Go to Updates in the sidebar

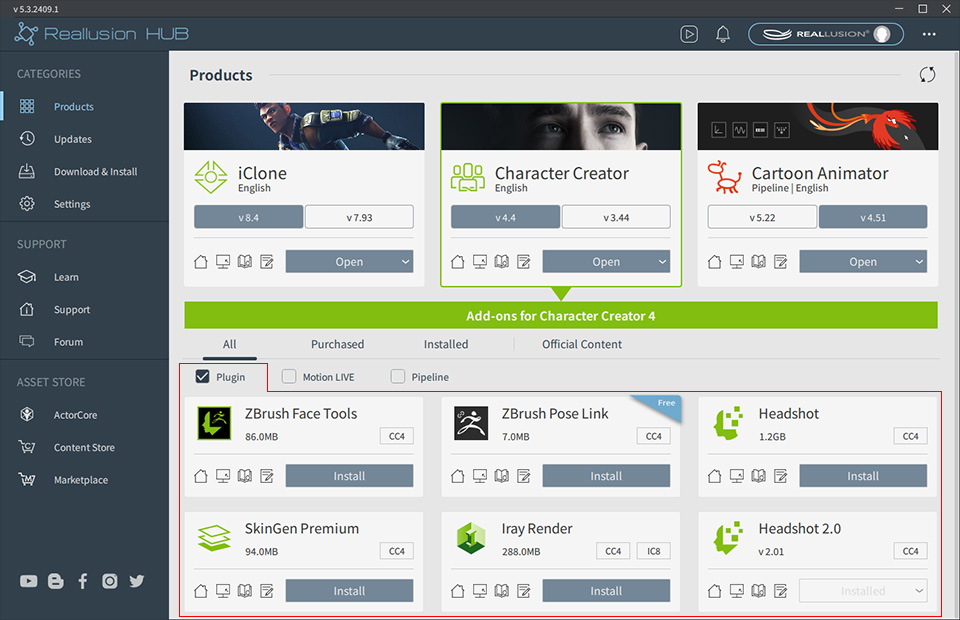[72, 139]
